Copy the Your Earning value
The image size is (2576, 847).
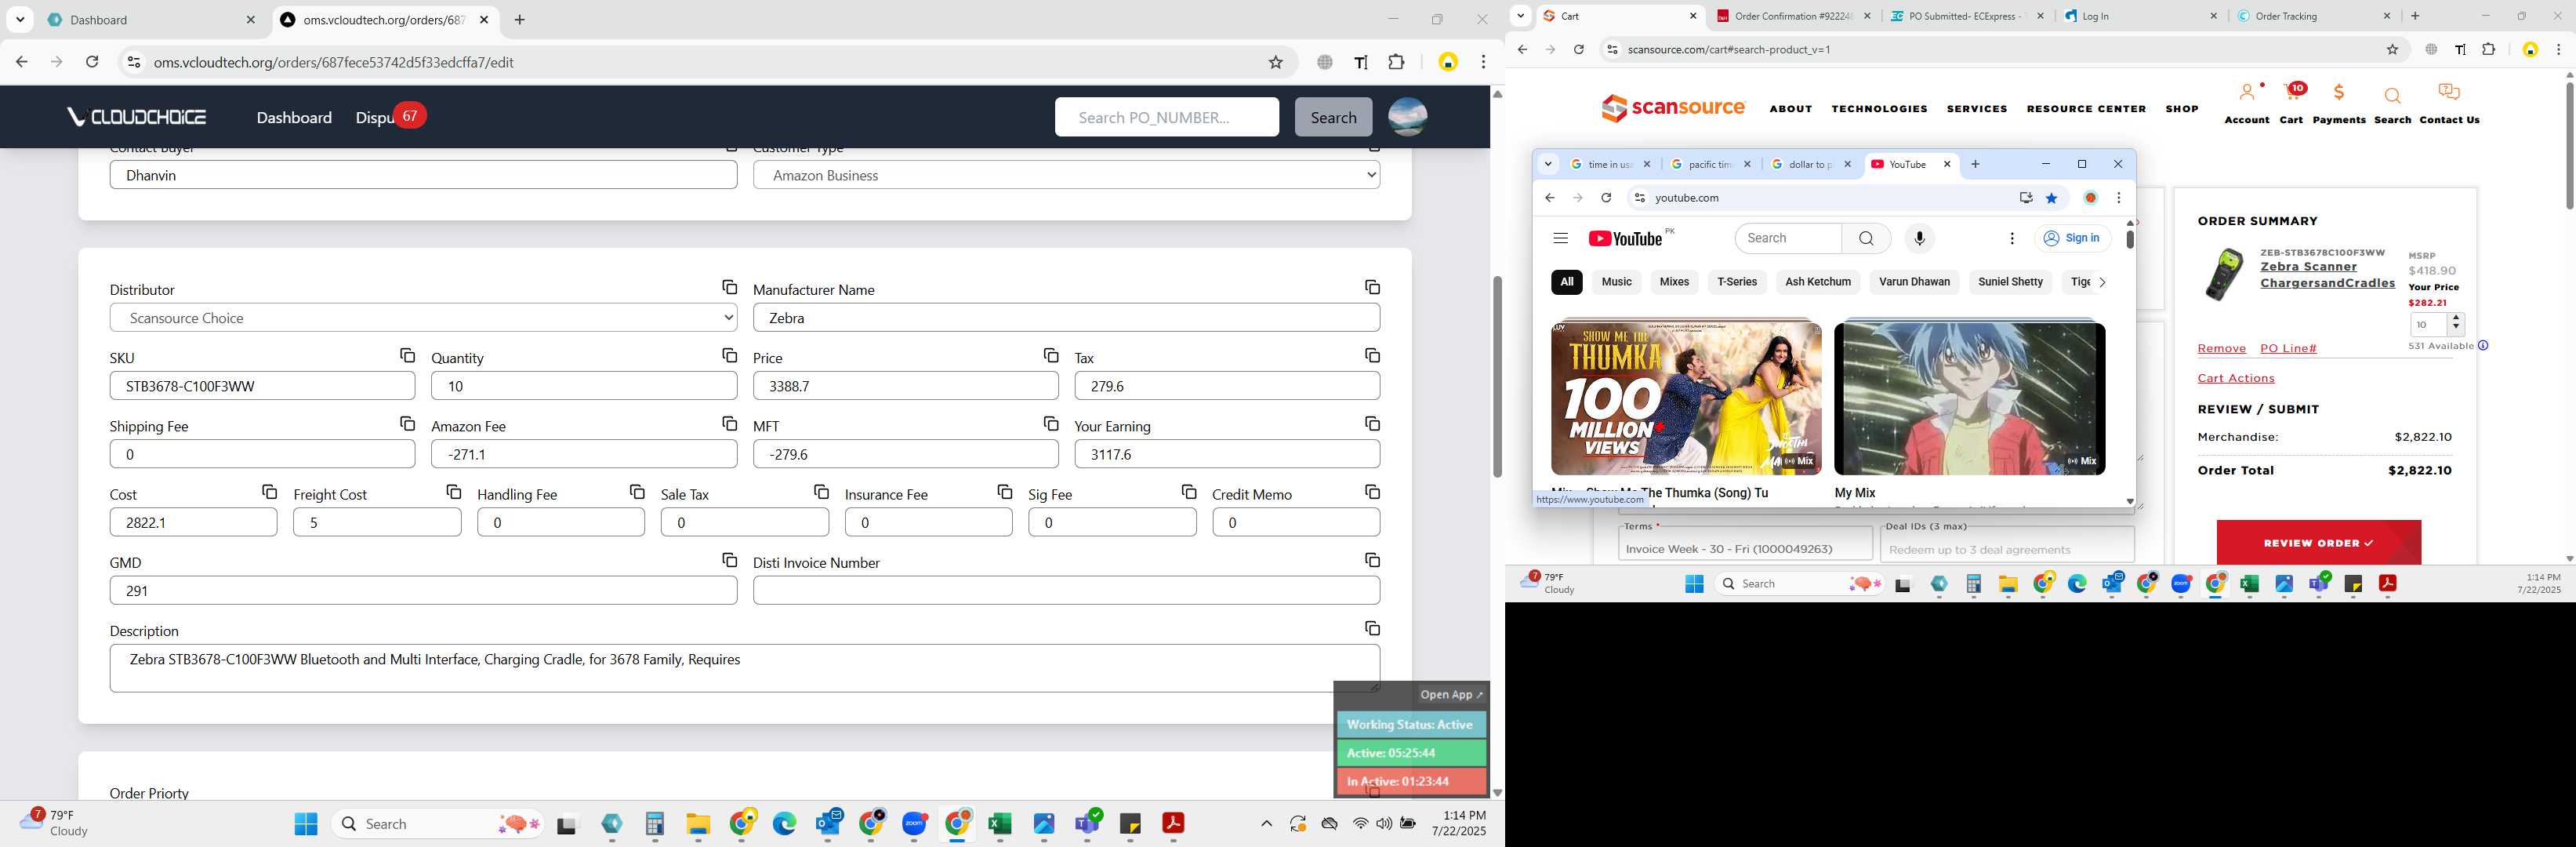coord(1372,424)
